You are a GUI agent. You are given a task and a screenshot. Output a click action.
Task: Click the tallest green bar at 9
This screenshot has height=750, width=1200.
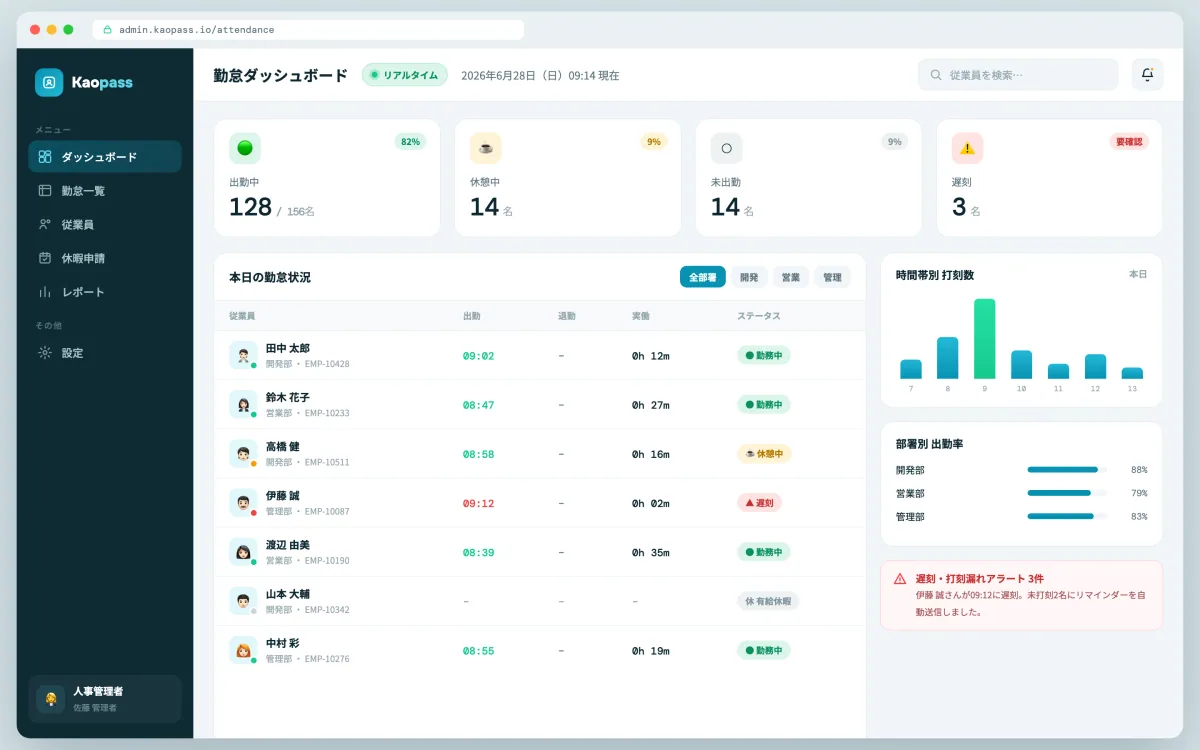click(984, 339)
